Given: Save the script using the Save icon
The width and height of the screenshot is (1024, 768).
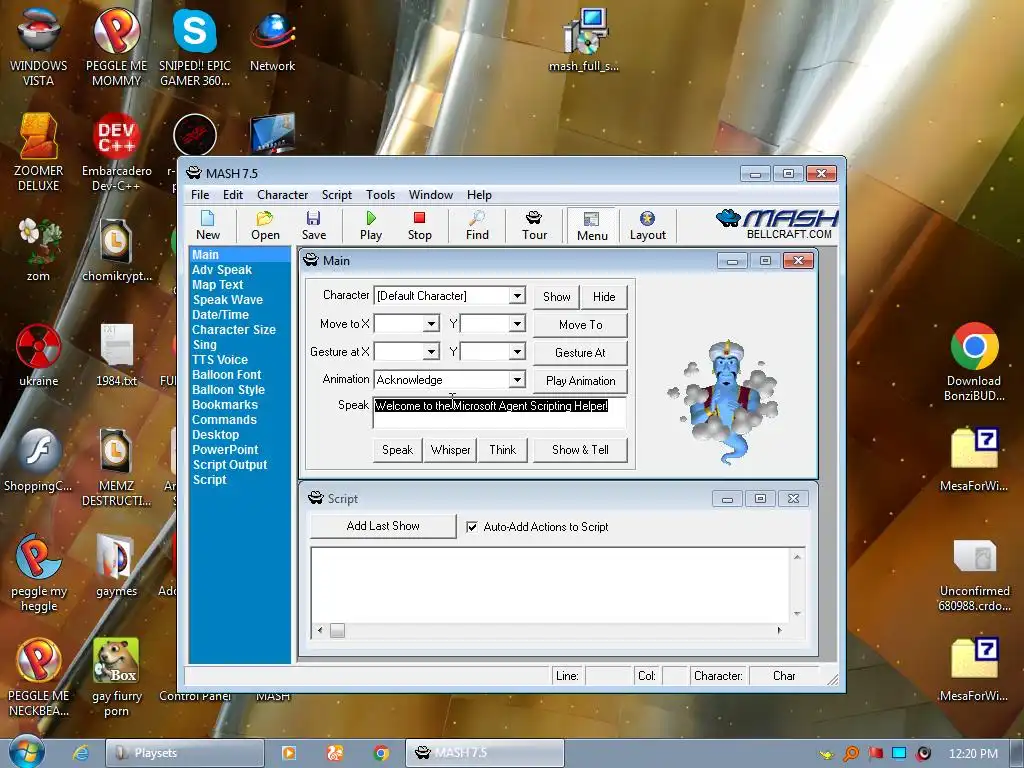Looking at the screenshot, I should coord(313,226).
